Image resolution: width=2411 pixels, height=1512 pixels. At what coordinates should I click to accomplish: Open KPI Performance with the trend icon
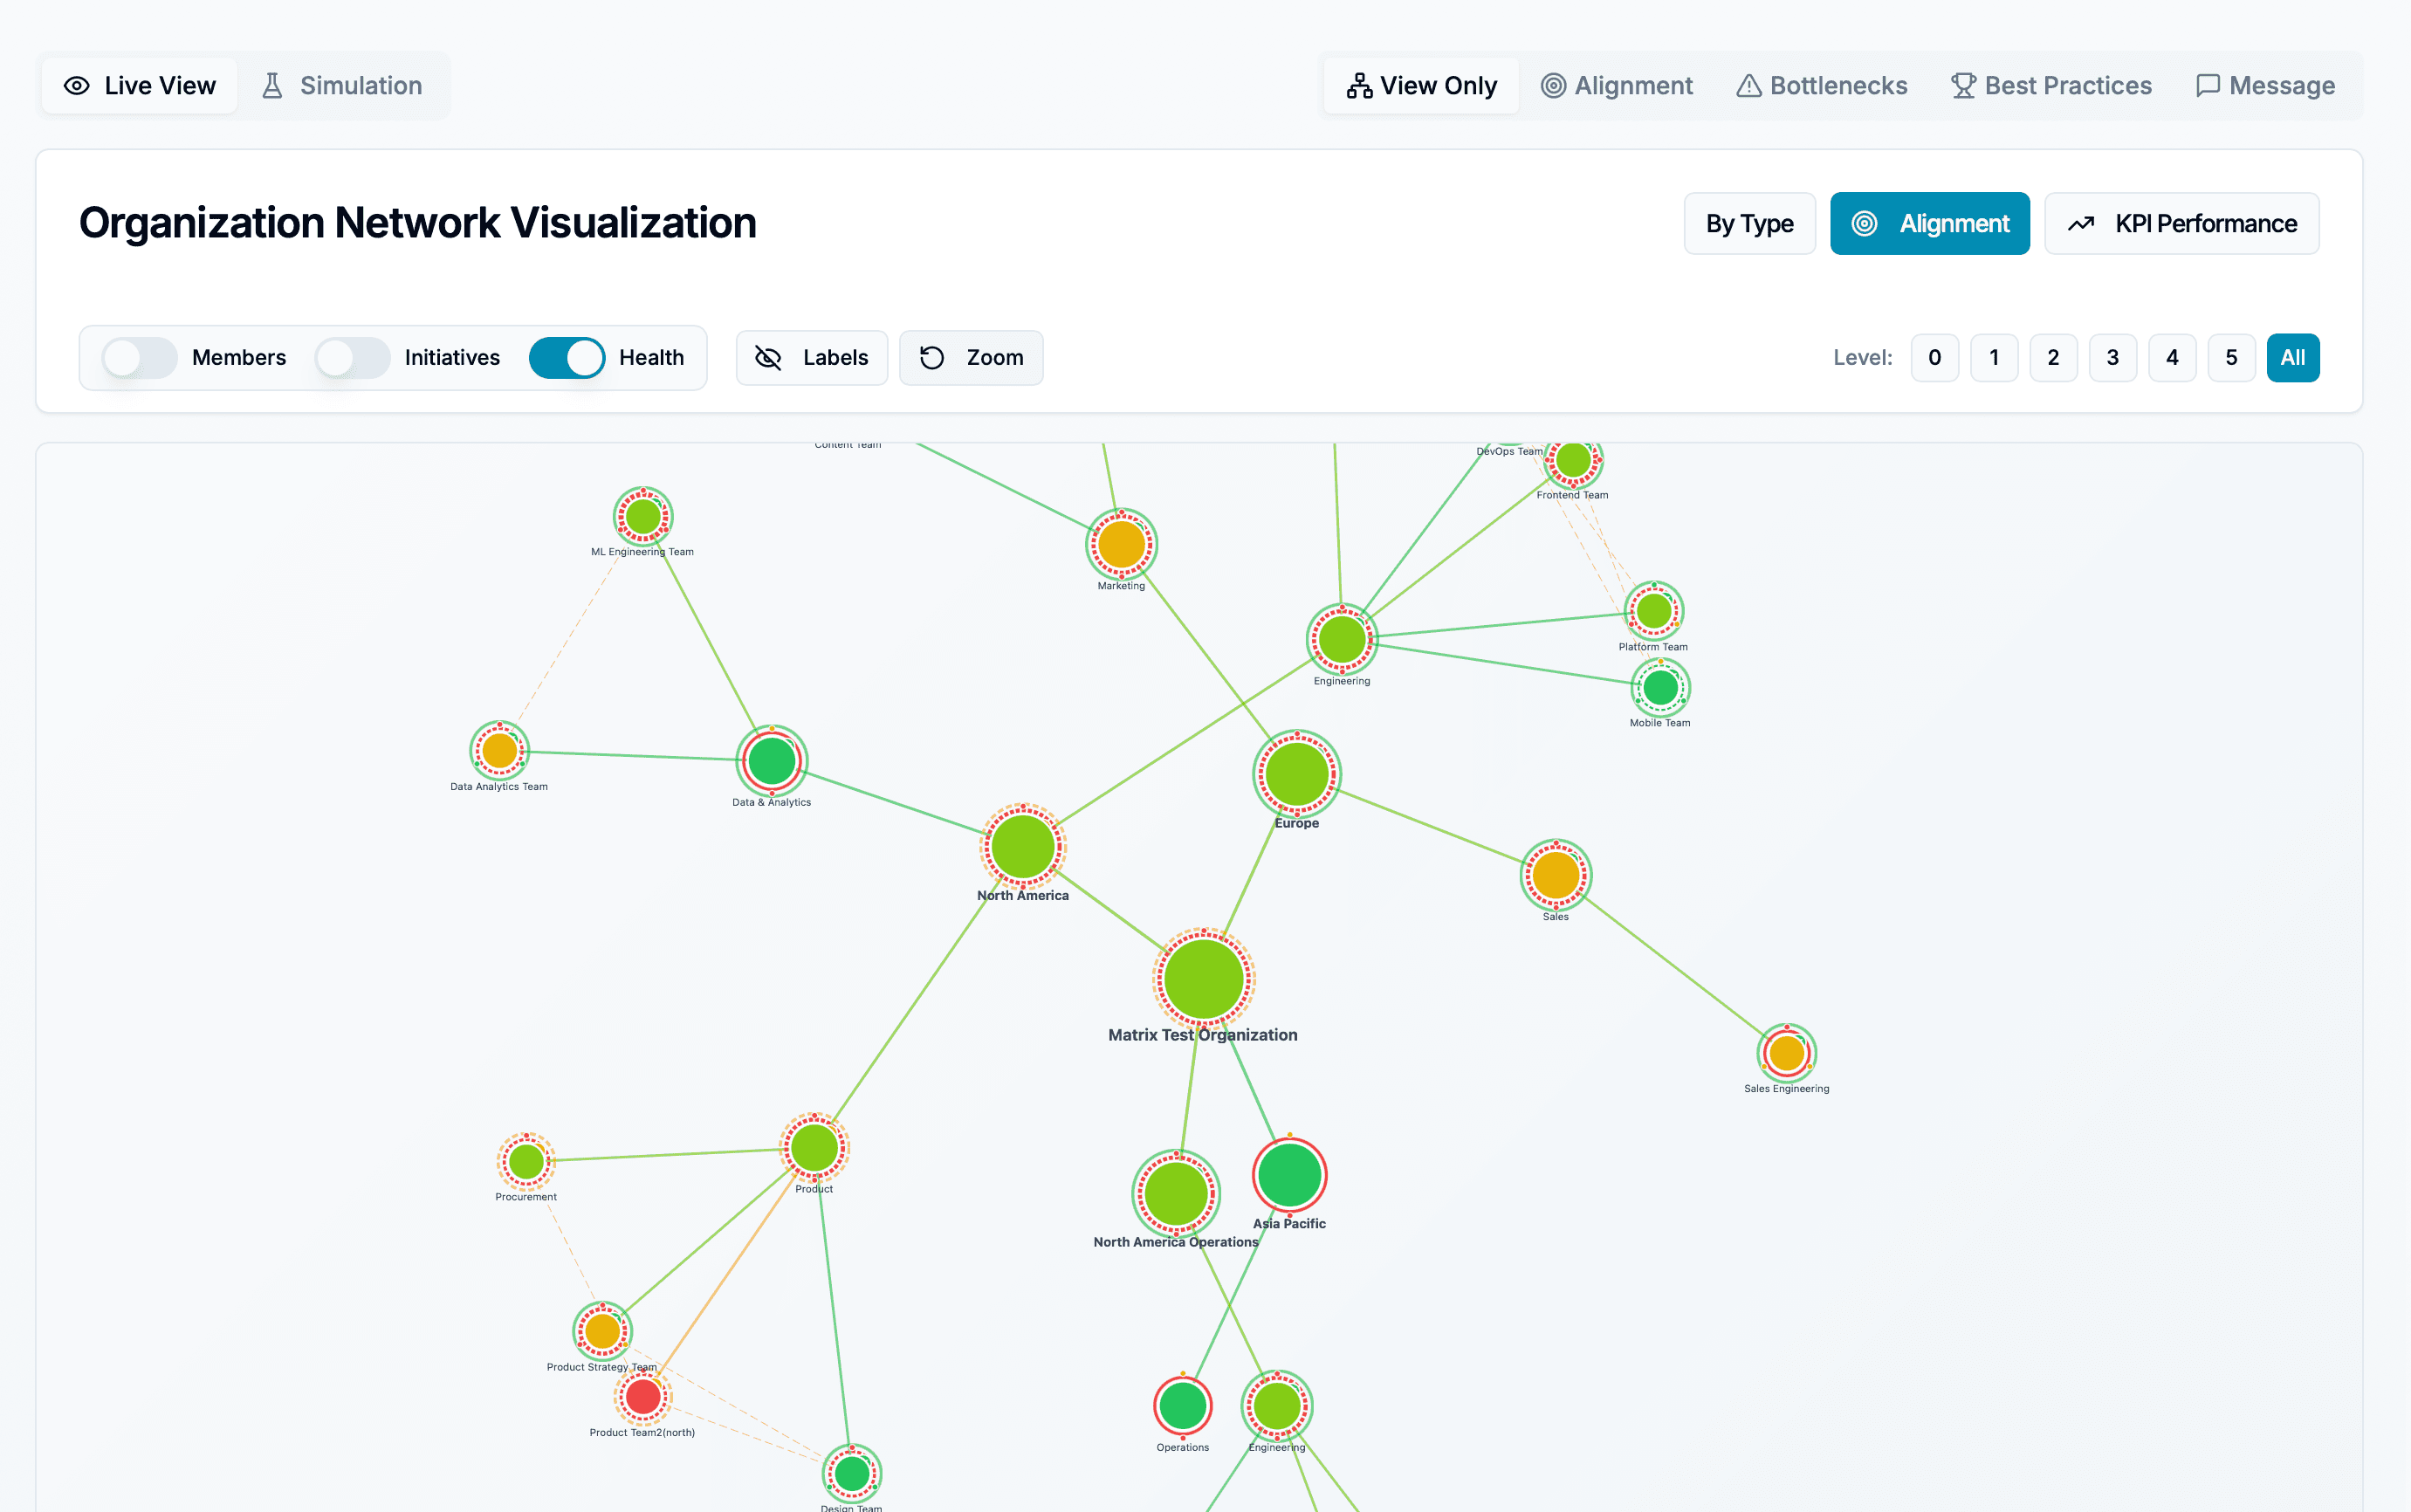click(2083, 223)
